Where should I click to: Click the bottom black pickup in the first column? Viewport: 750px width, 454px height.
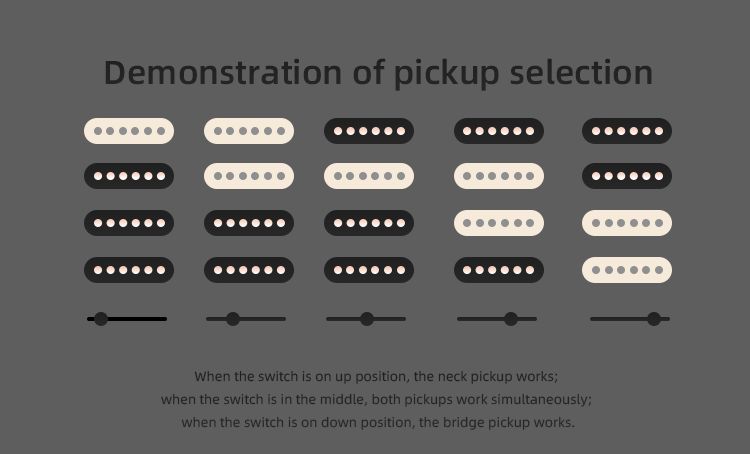129,270
